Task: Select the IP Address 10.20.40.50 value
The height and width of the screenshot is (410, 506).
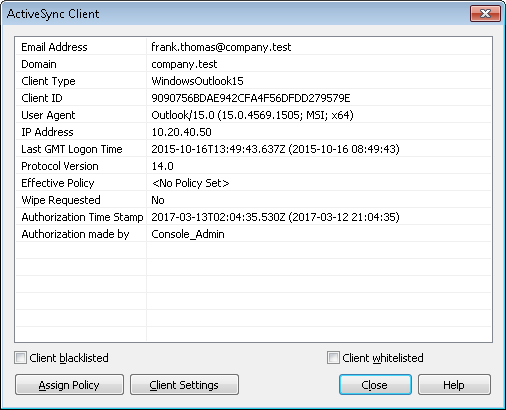Action: [181, 132]
